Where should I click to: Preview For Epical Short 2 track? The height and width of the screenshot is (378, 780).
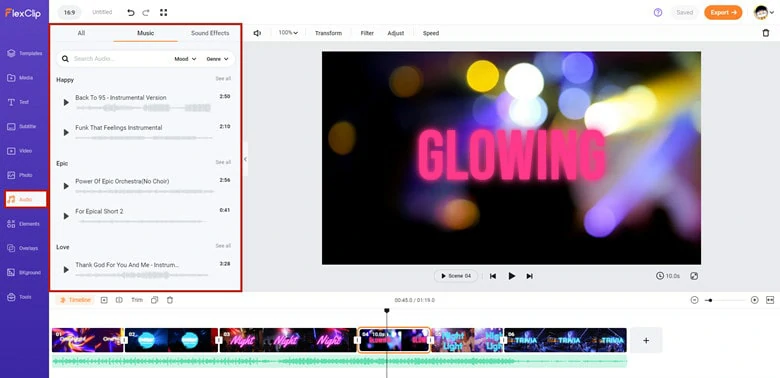coord(66,216)
